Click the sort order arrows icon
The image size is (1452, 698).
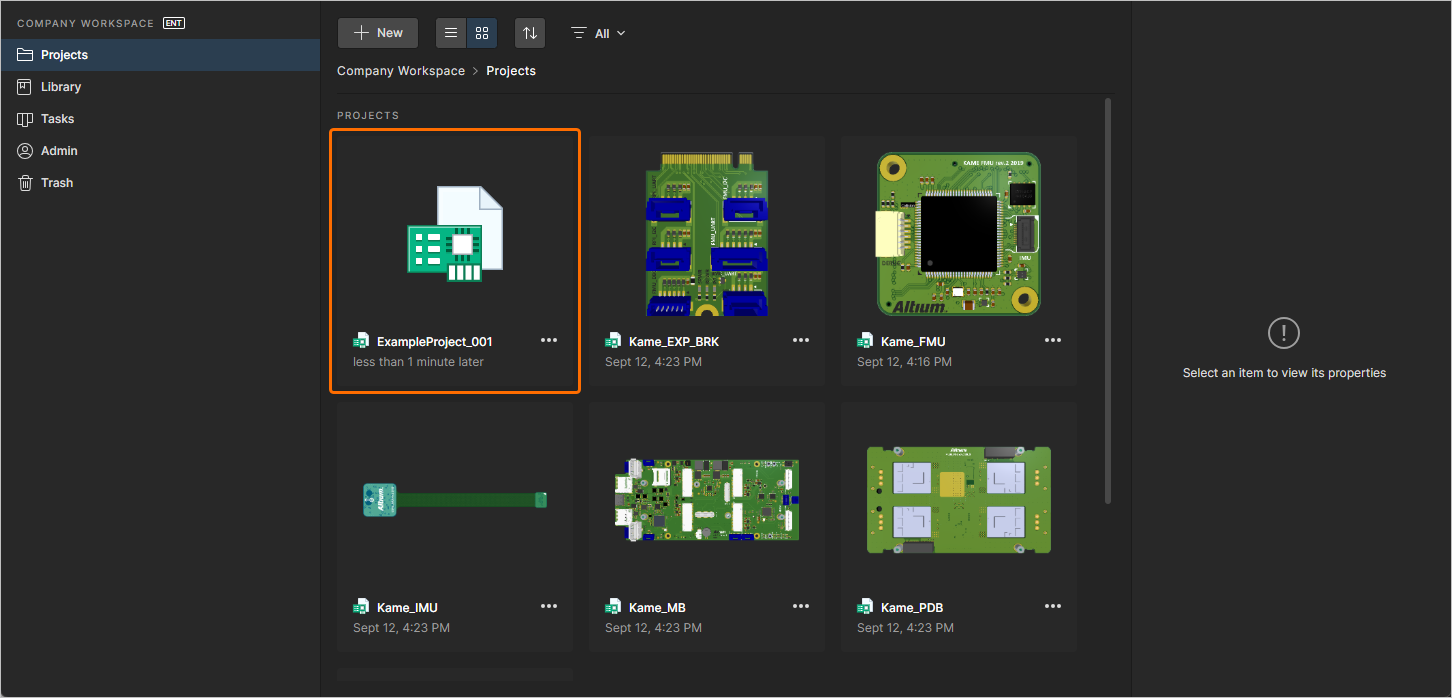tap(529, 32)
